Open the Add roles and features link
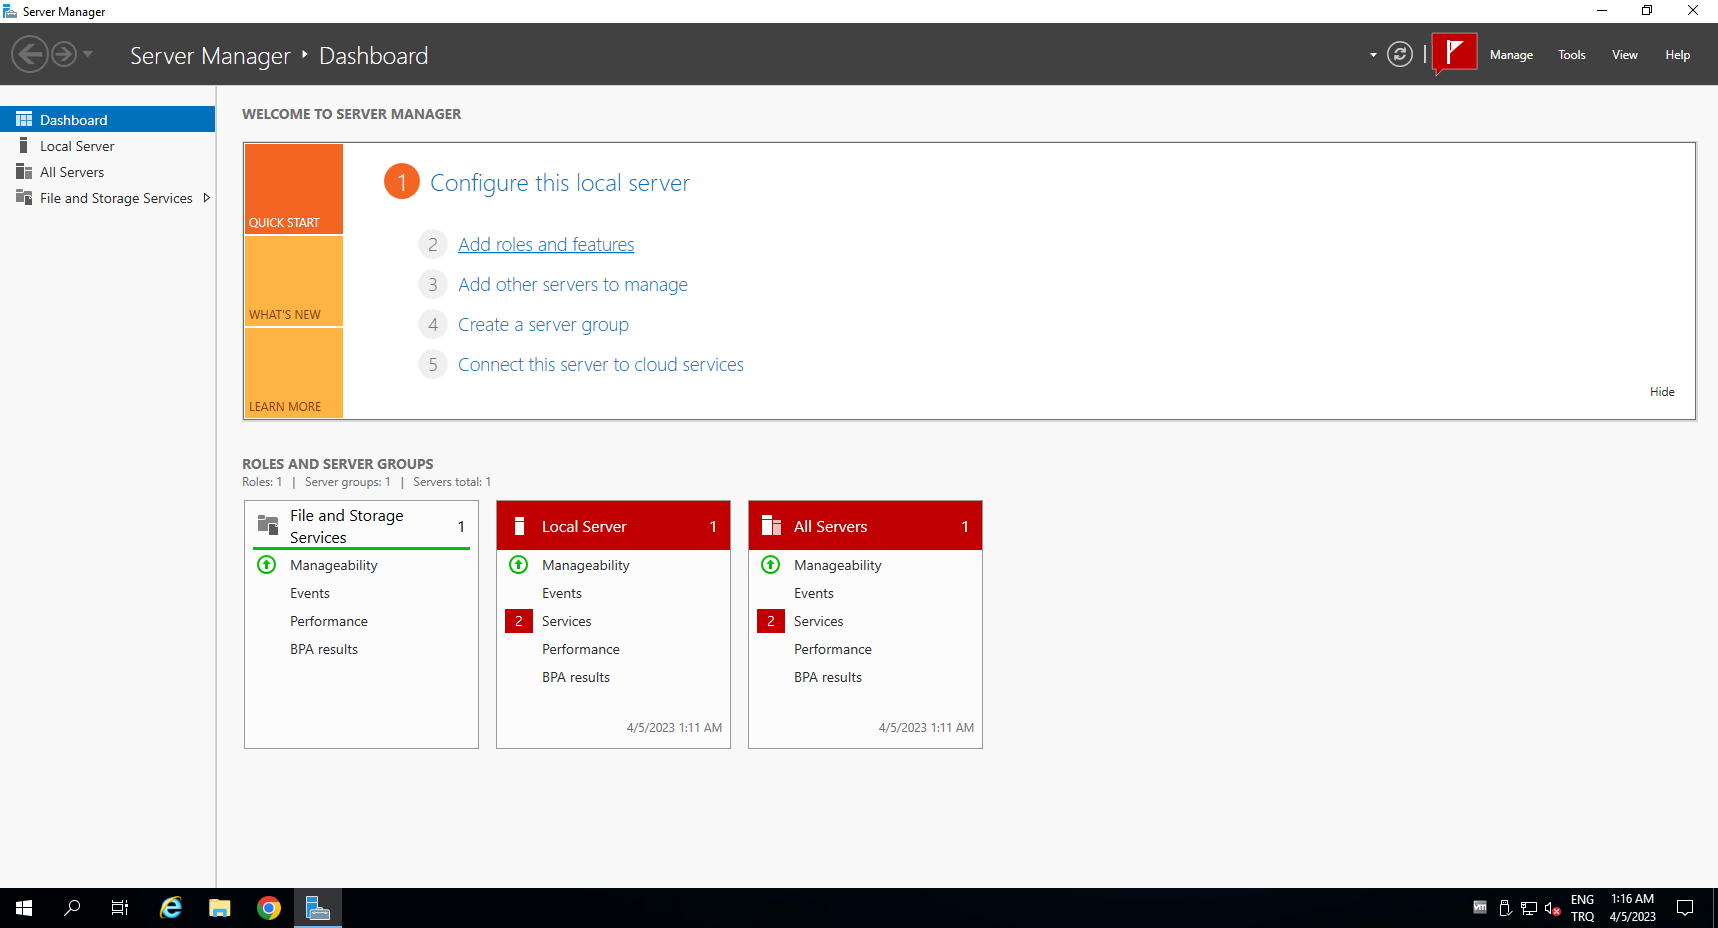 pos(546,244)
